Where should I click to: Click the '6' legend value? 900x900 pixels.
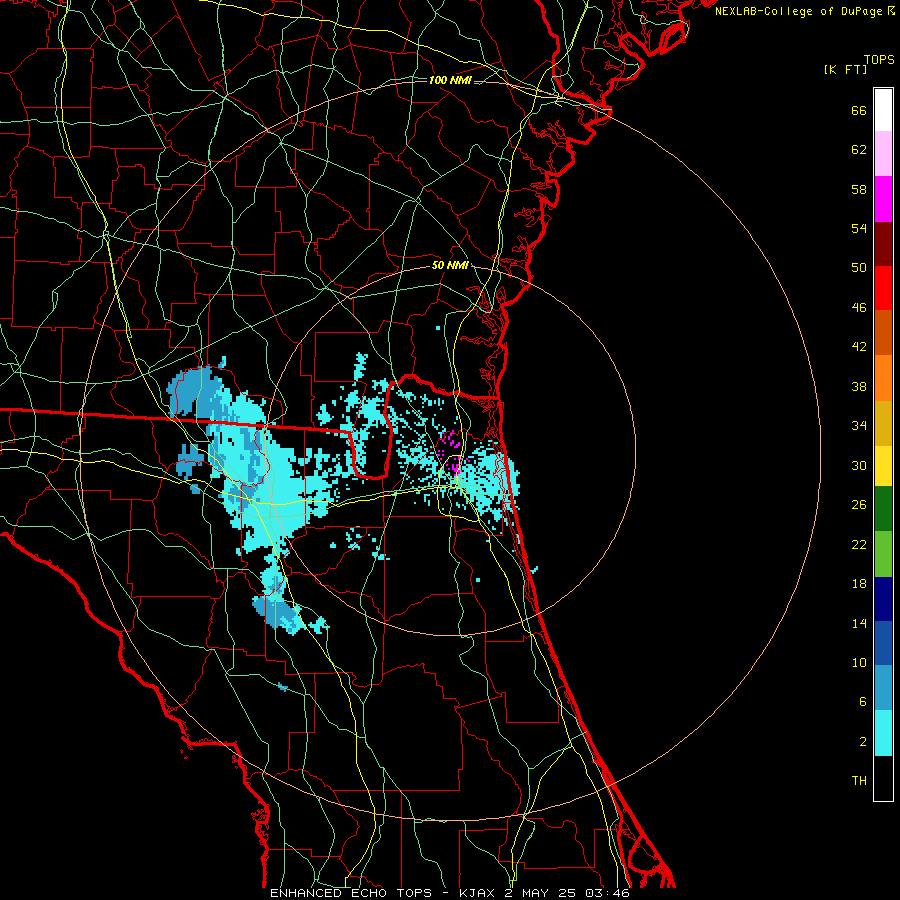coord(863,702)
